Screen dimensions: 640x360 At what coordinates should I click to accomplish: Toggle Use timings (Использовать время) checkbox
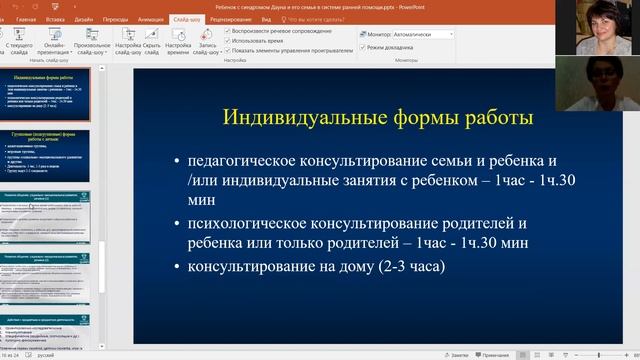228,41
